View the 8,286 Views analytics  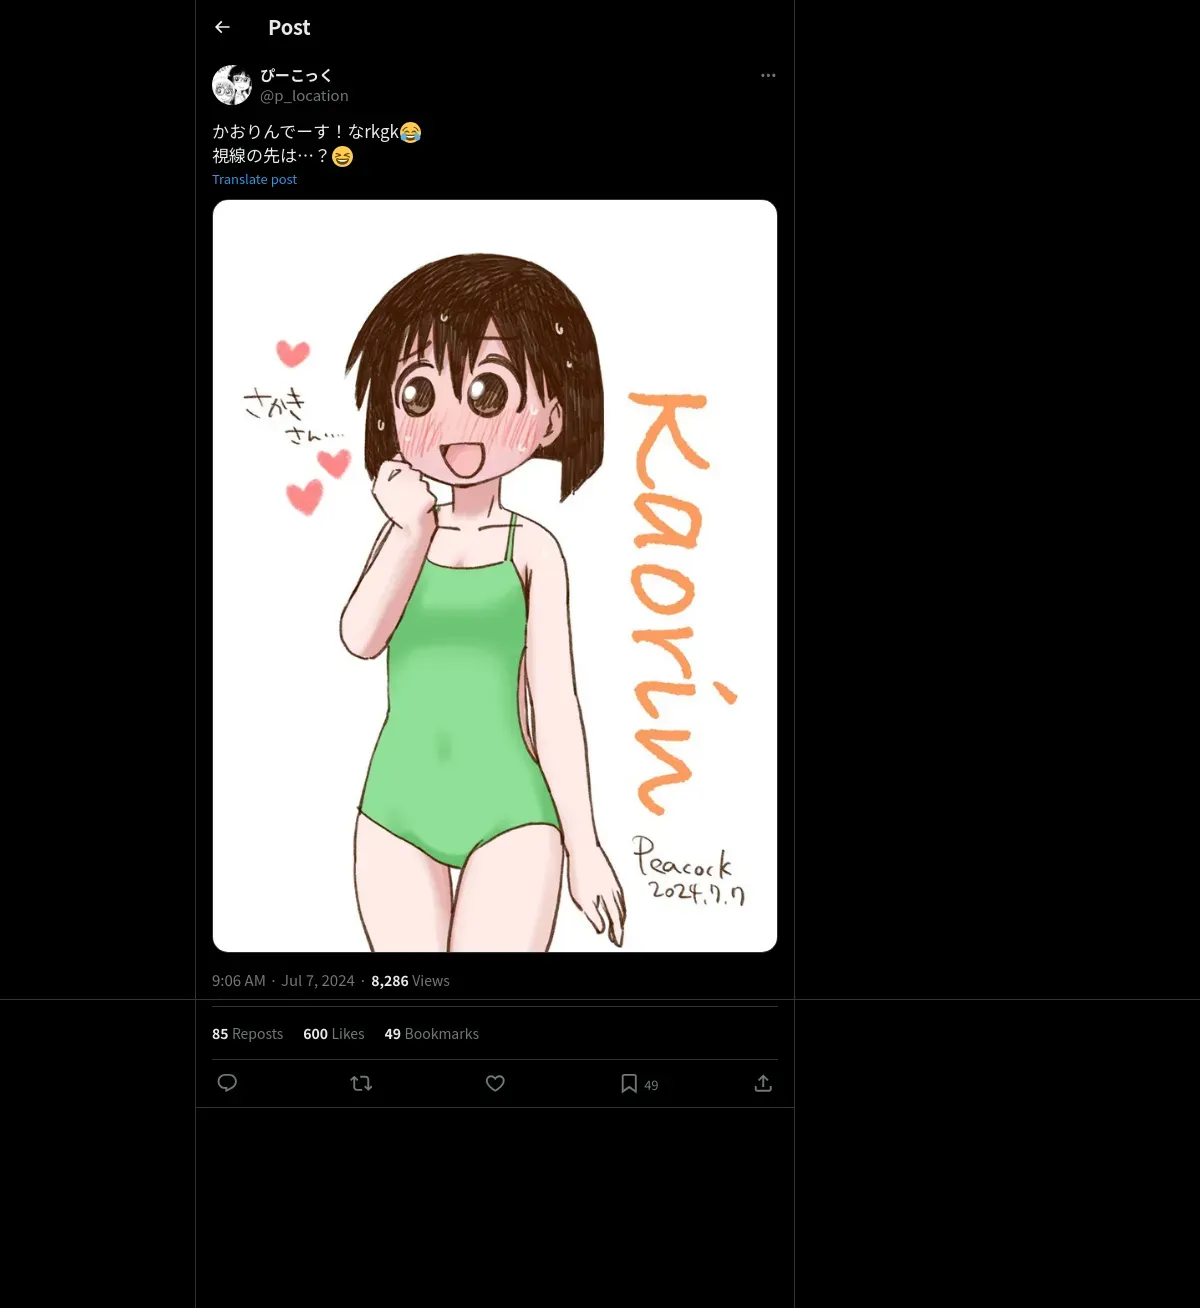pos(410,981)
